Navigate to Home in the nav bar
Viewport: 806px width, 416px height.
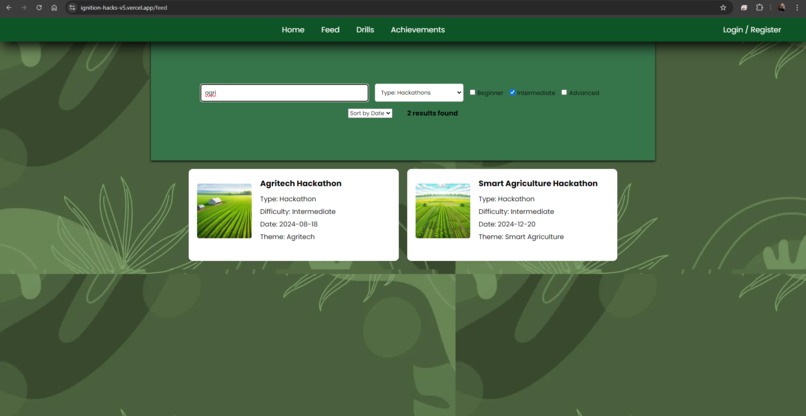[293, 30]
